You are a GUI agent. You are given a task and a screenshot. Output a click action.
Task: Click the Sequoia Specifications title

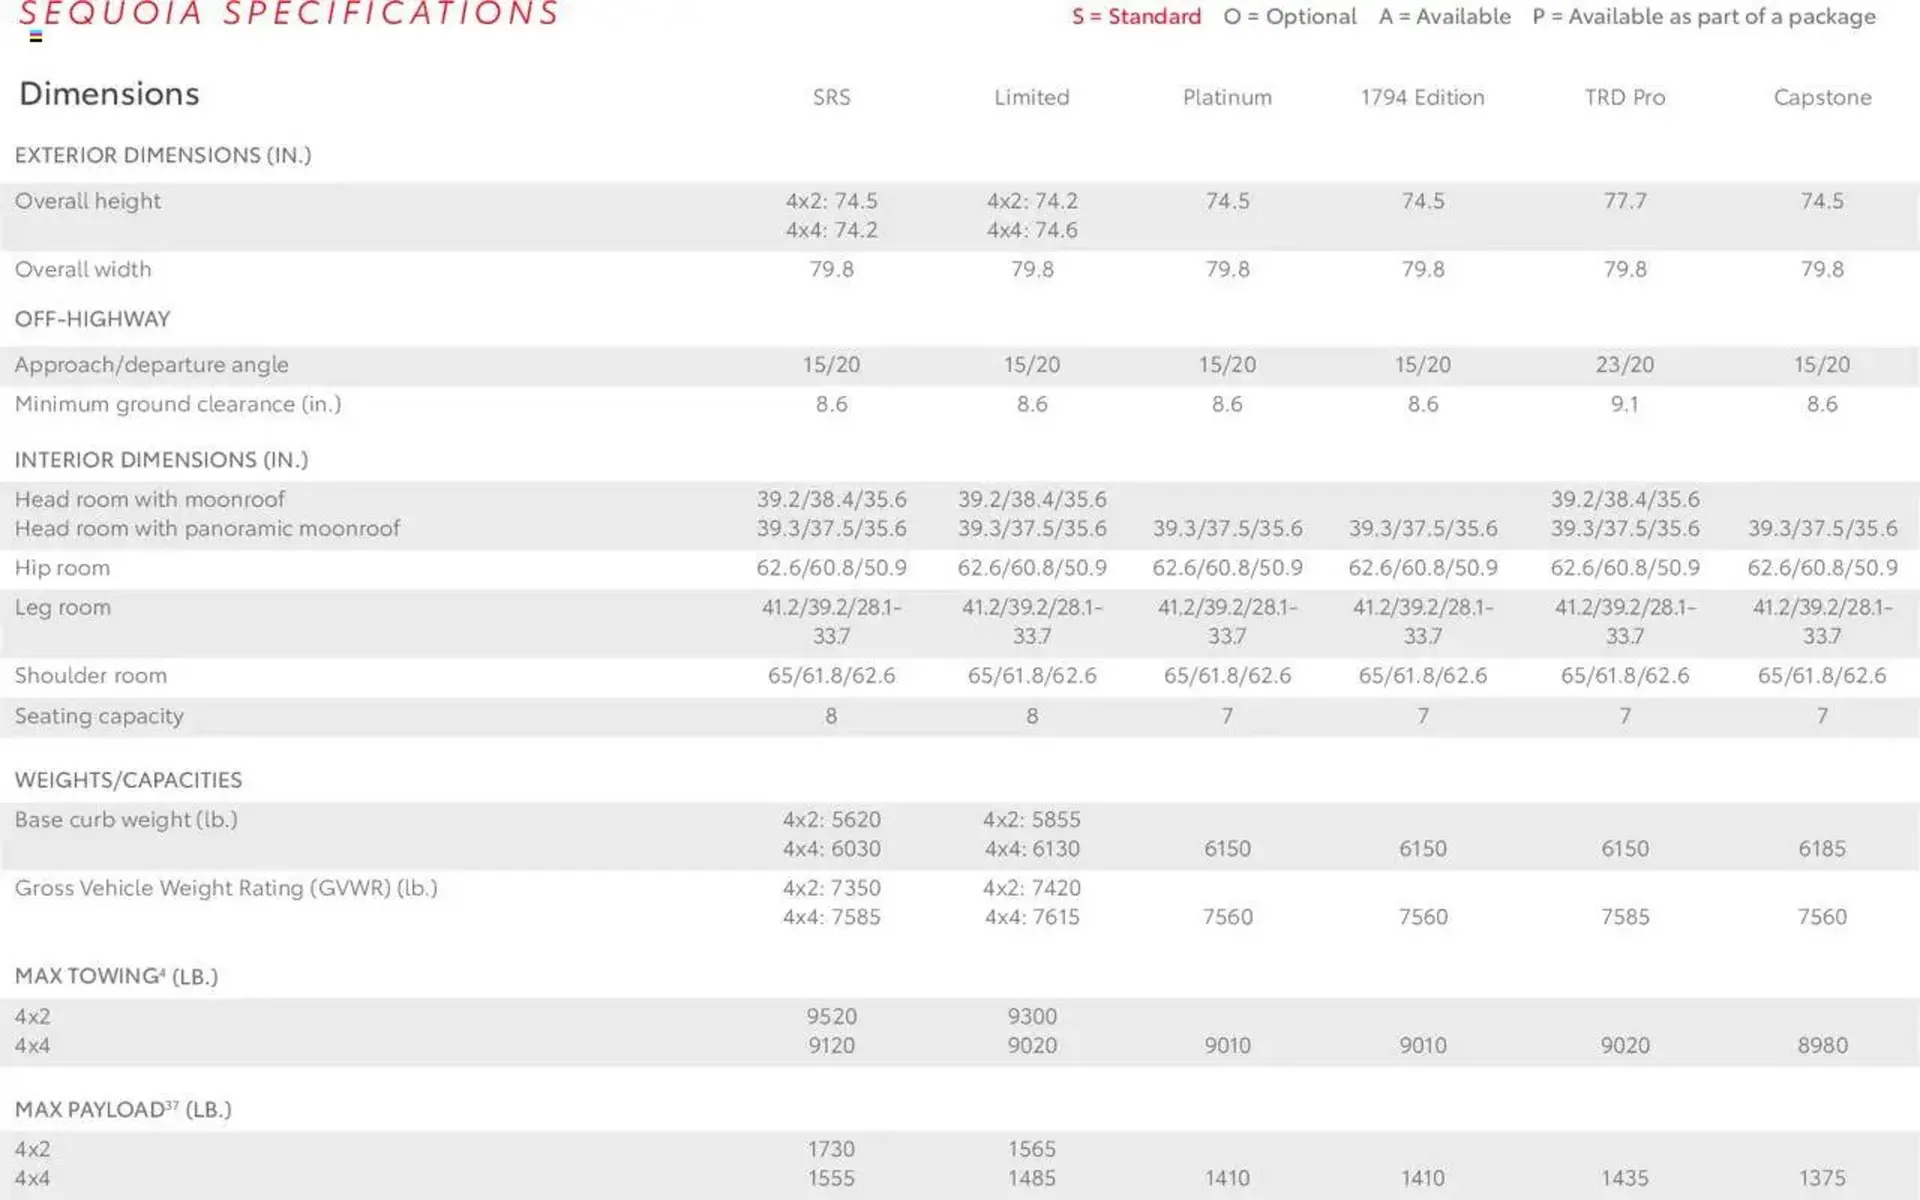[x=288, y=14]
